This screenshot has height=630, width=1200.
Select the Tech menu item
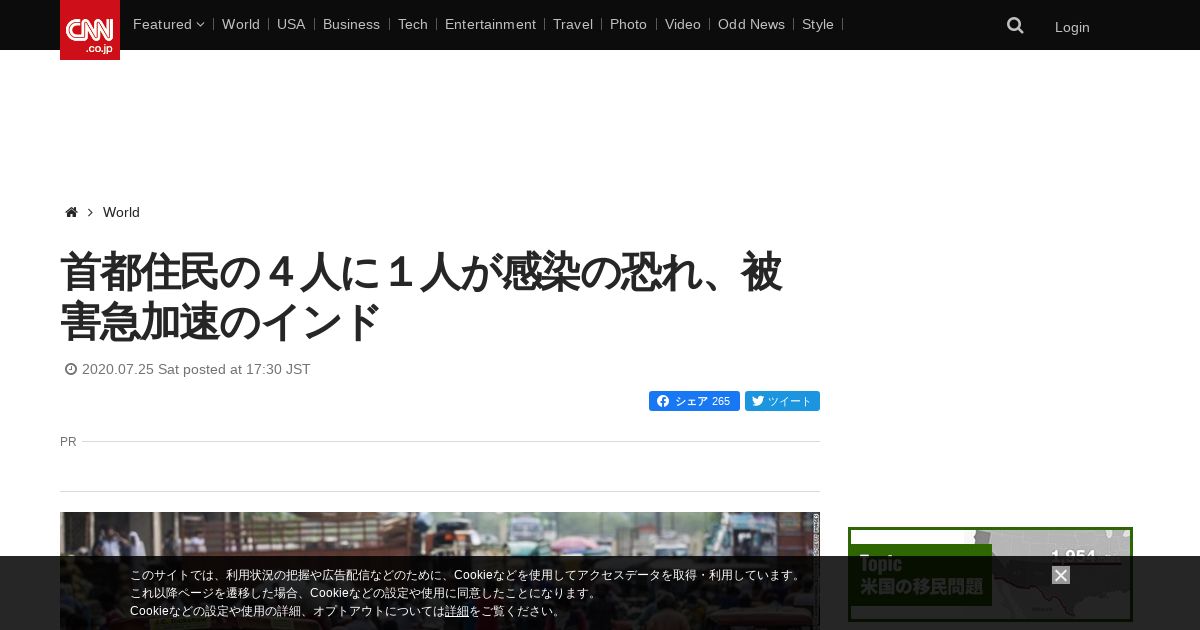[x=412, y=24]
